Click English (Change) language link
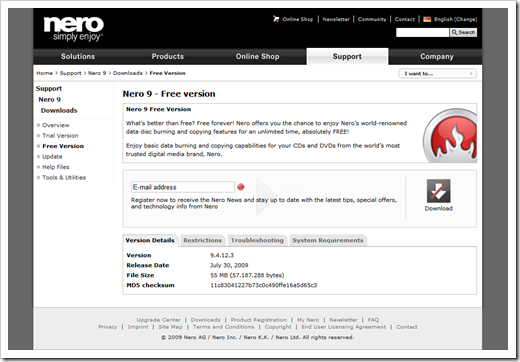Image resolution: width=520 pixels, height=362 pixels. tap(455, 19)
